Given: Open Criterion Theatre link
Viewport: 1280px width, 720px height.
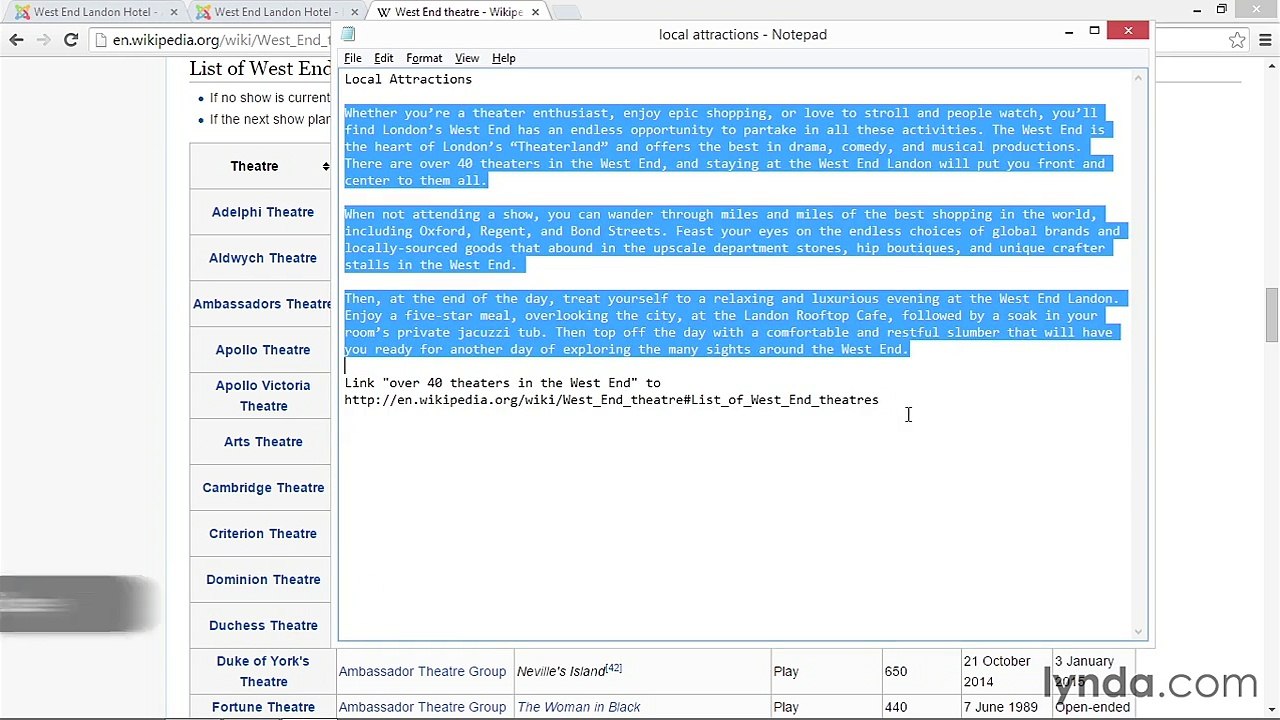Looking at the screenshot, I should [263, 534].
